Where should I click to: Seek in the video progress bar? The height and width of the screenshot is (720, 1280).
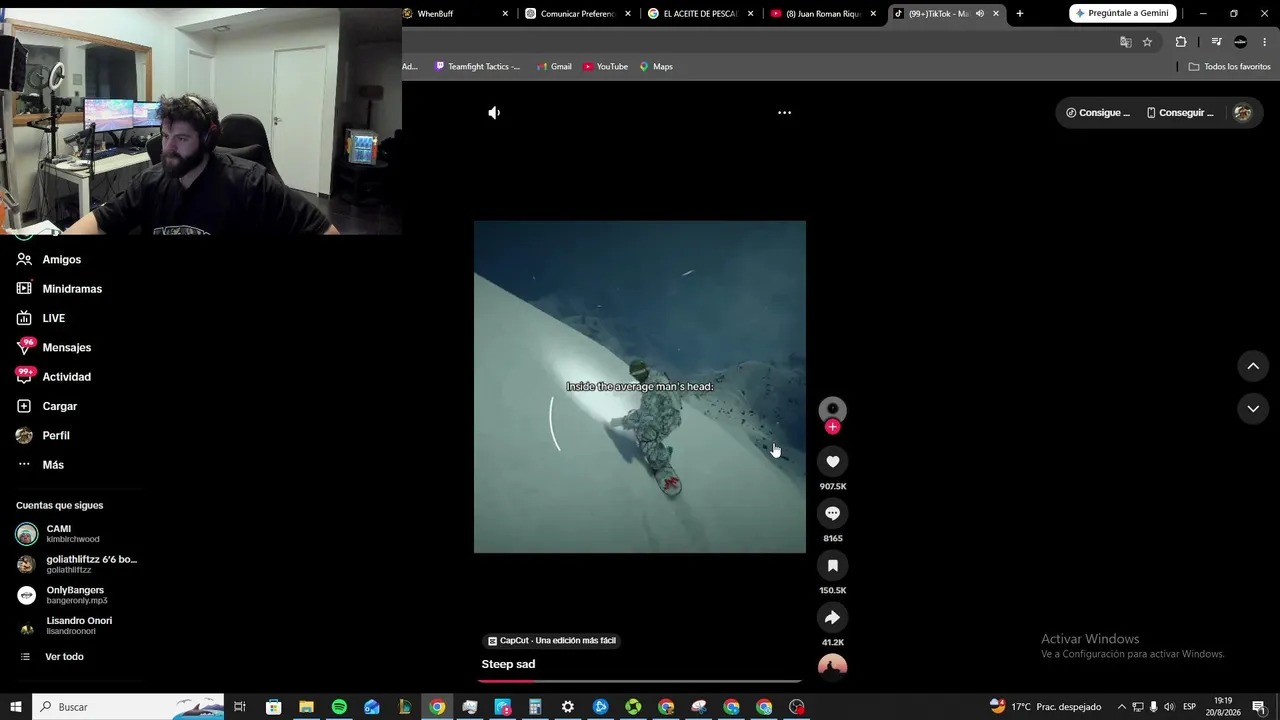640,681
